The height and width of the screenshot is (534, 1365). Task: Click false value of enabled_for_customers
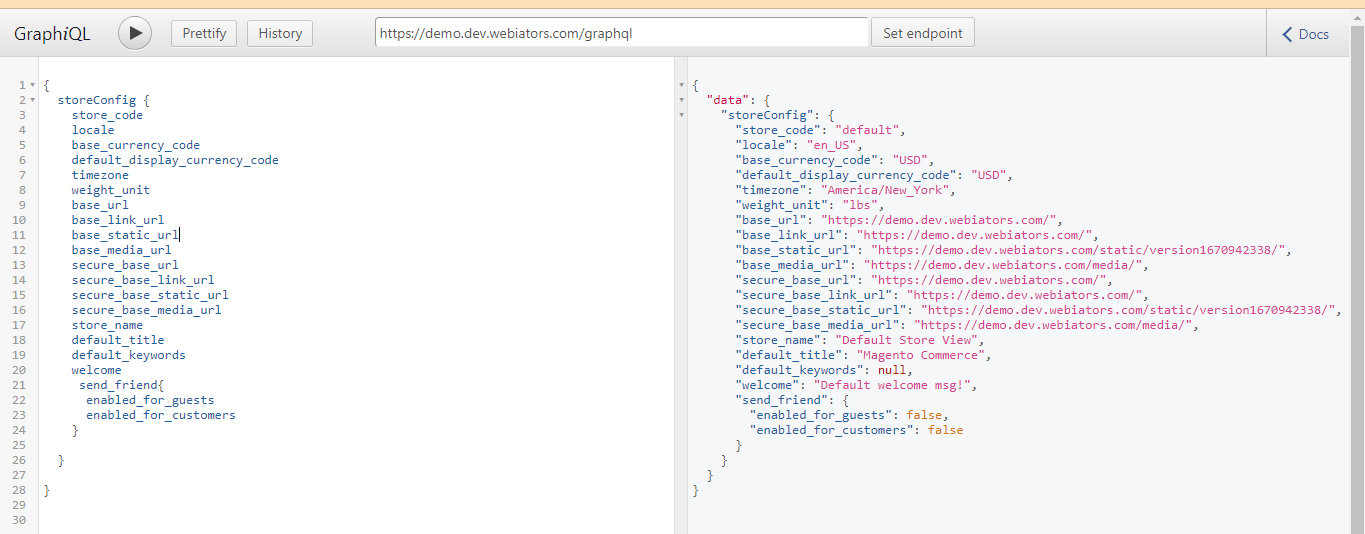[946, 430]
